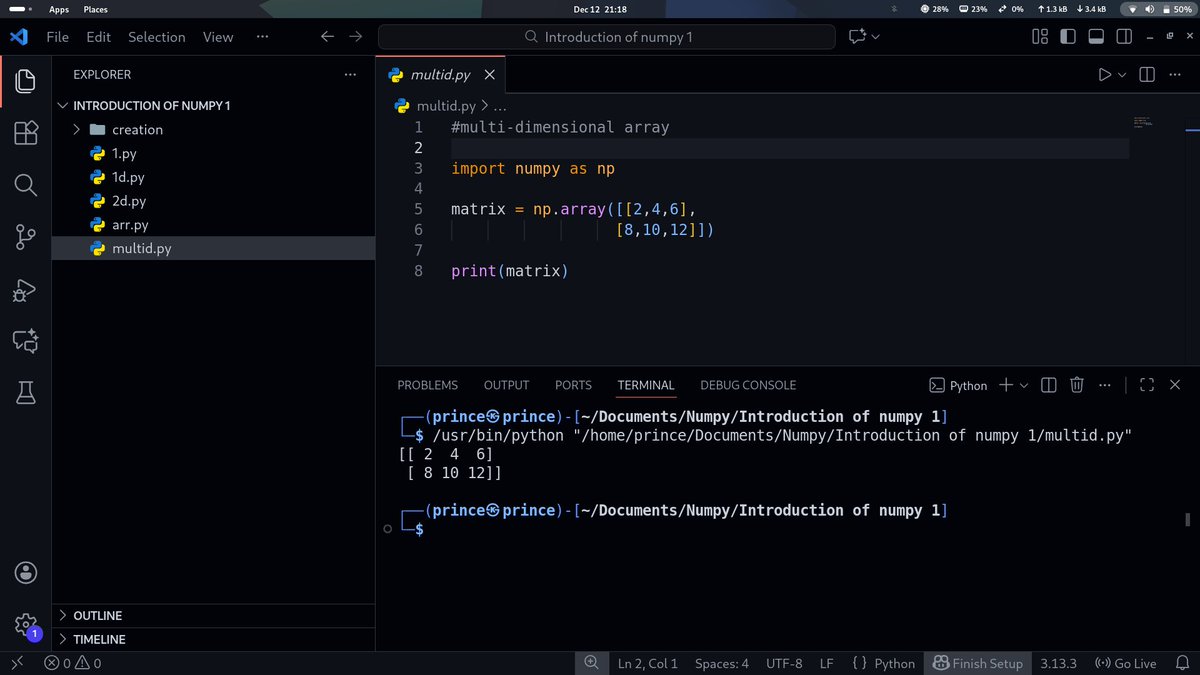Open the Edit menu
1200x675 pixels.
(99, 37)
